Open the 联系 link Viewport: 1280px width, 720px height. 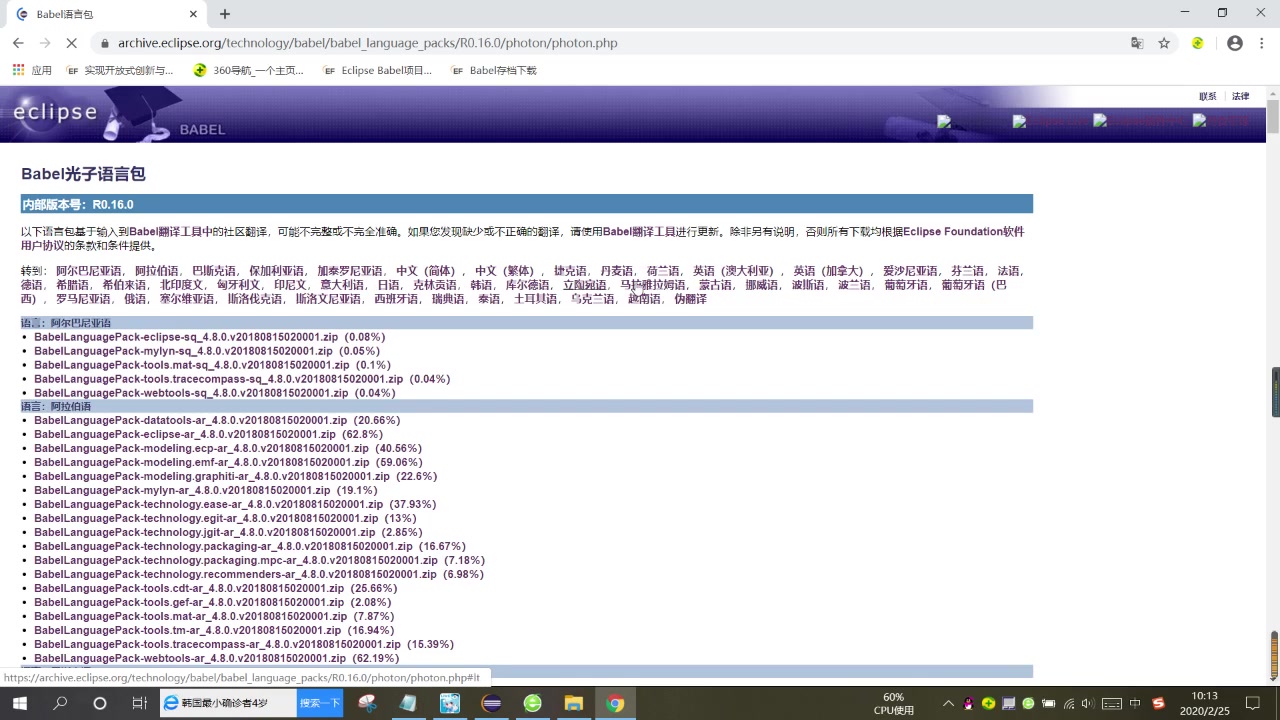[x=1208, y=97]
